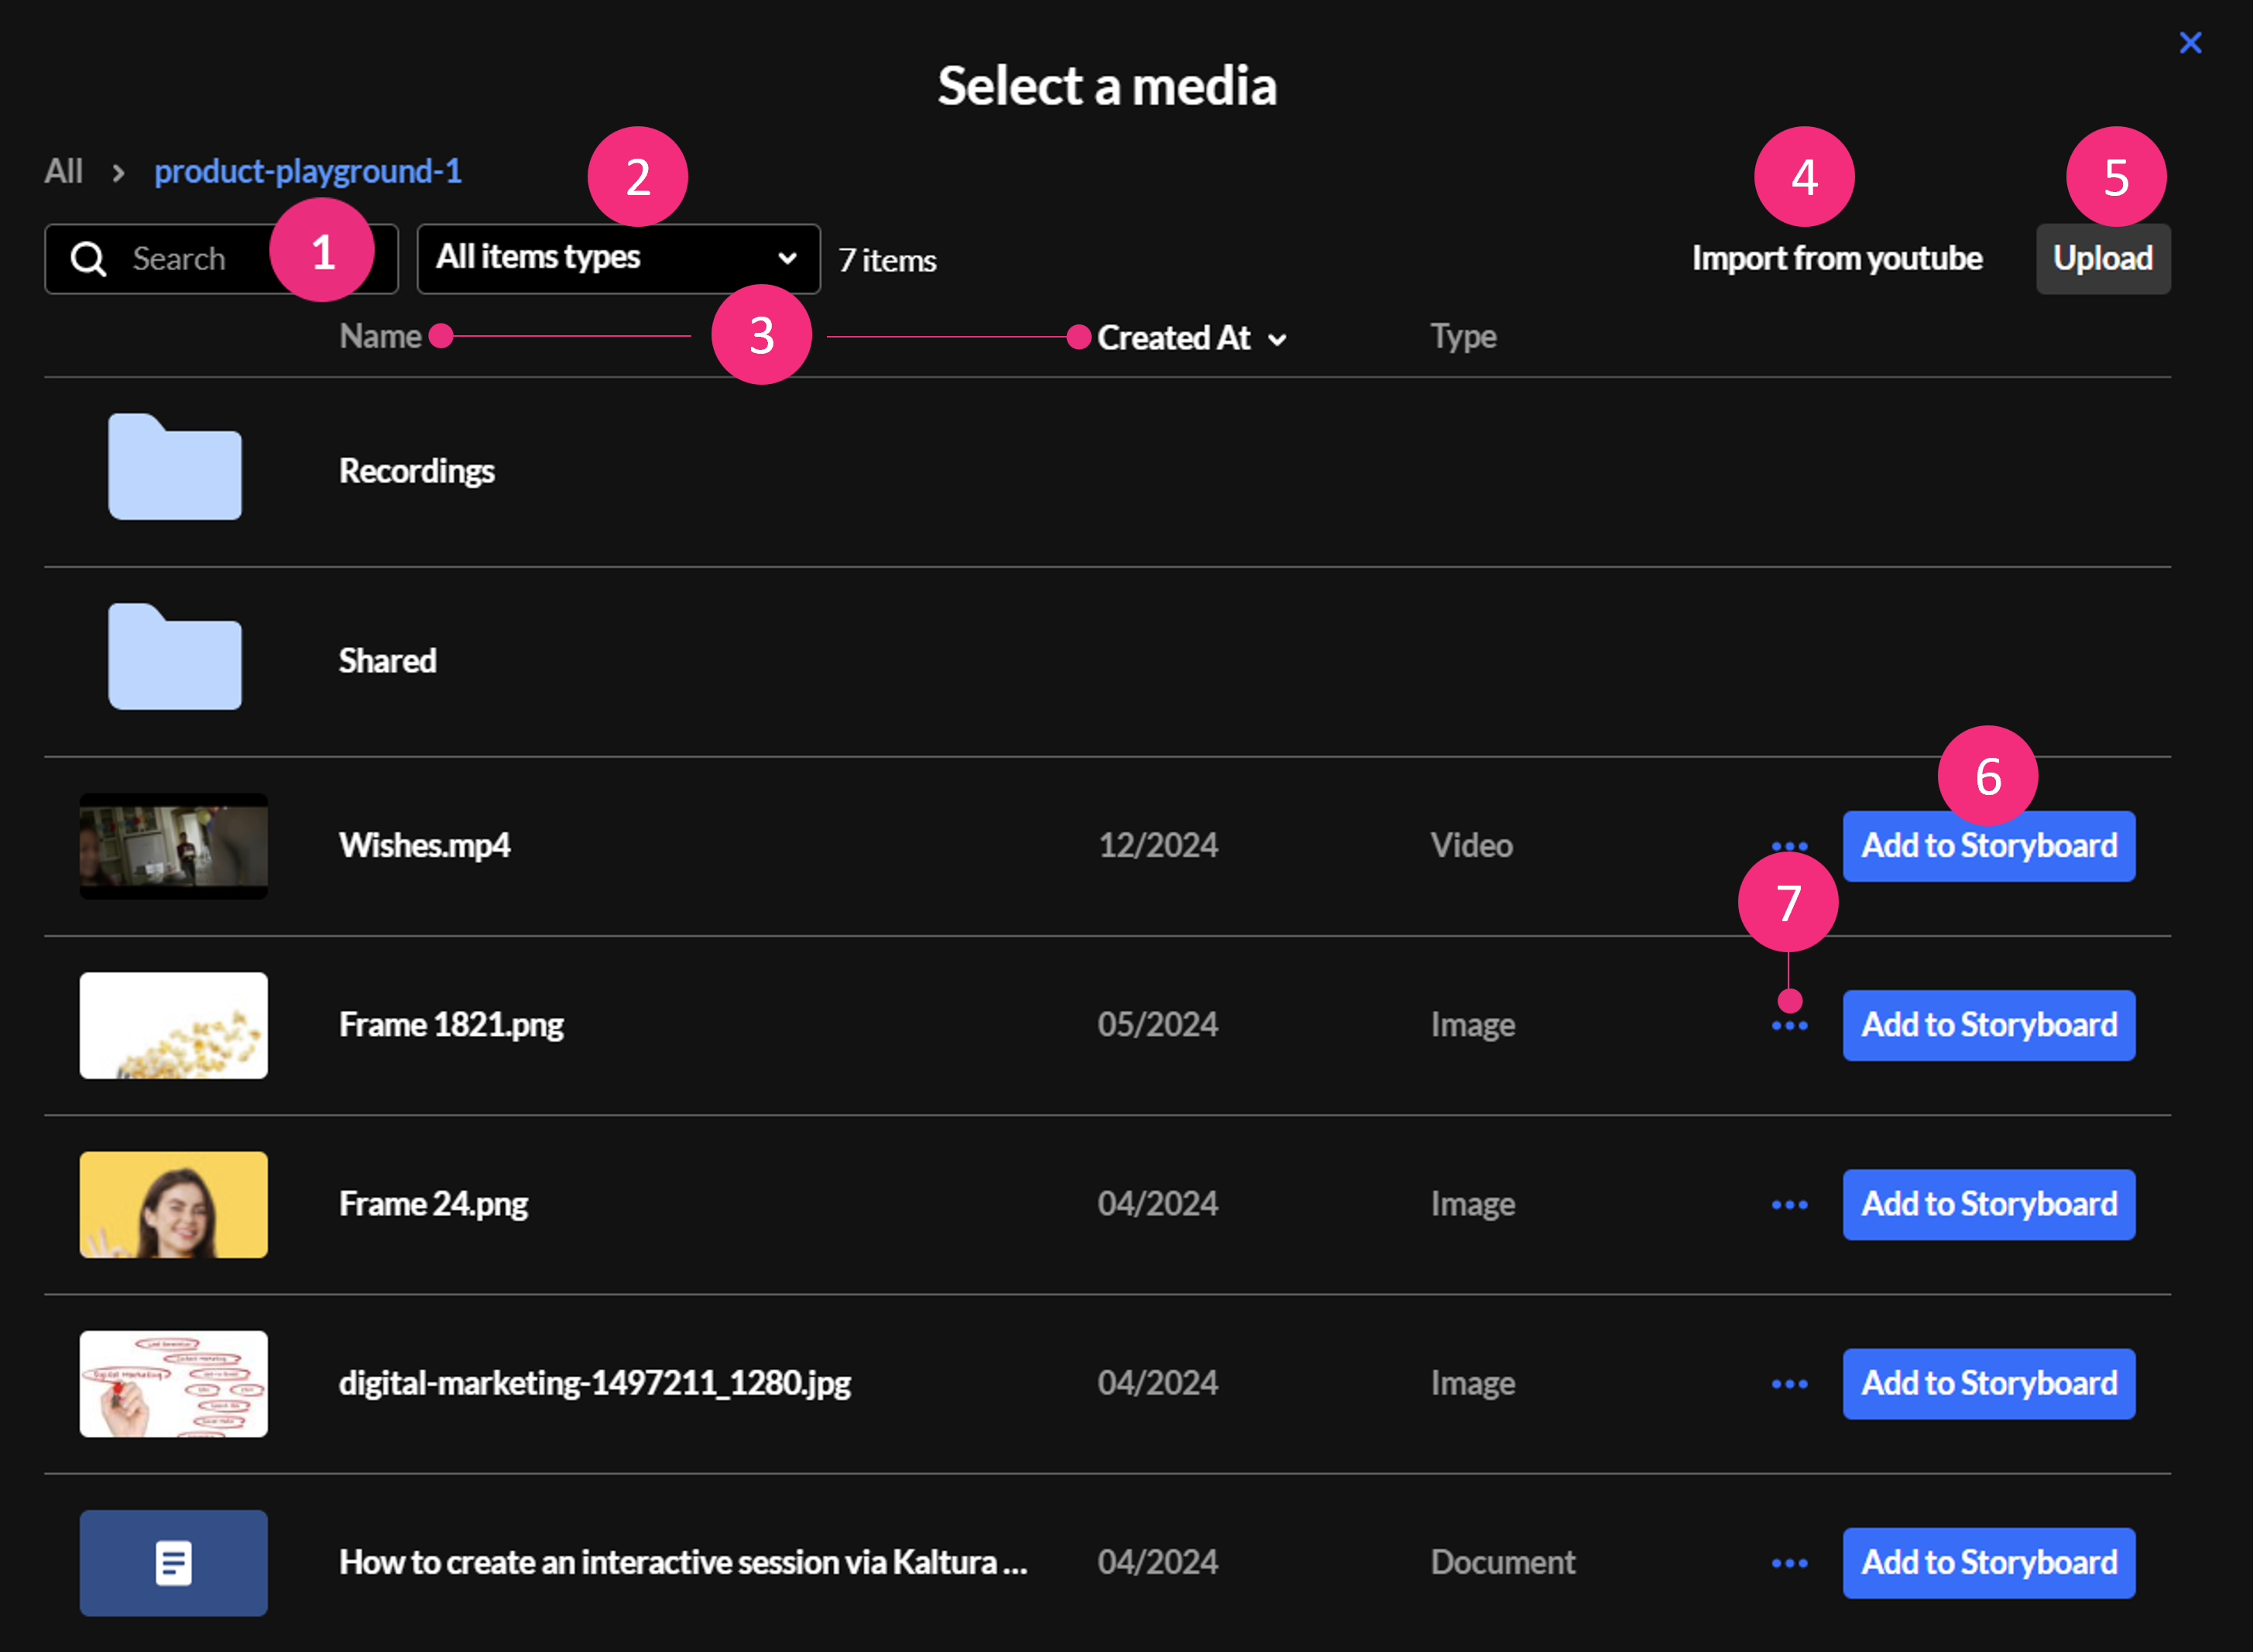Screen dimensions: 2253x1652
Task: Go to the All breadcrumb
Action: (x=63, y=172)
